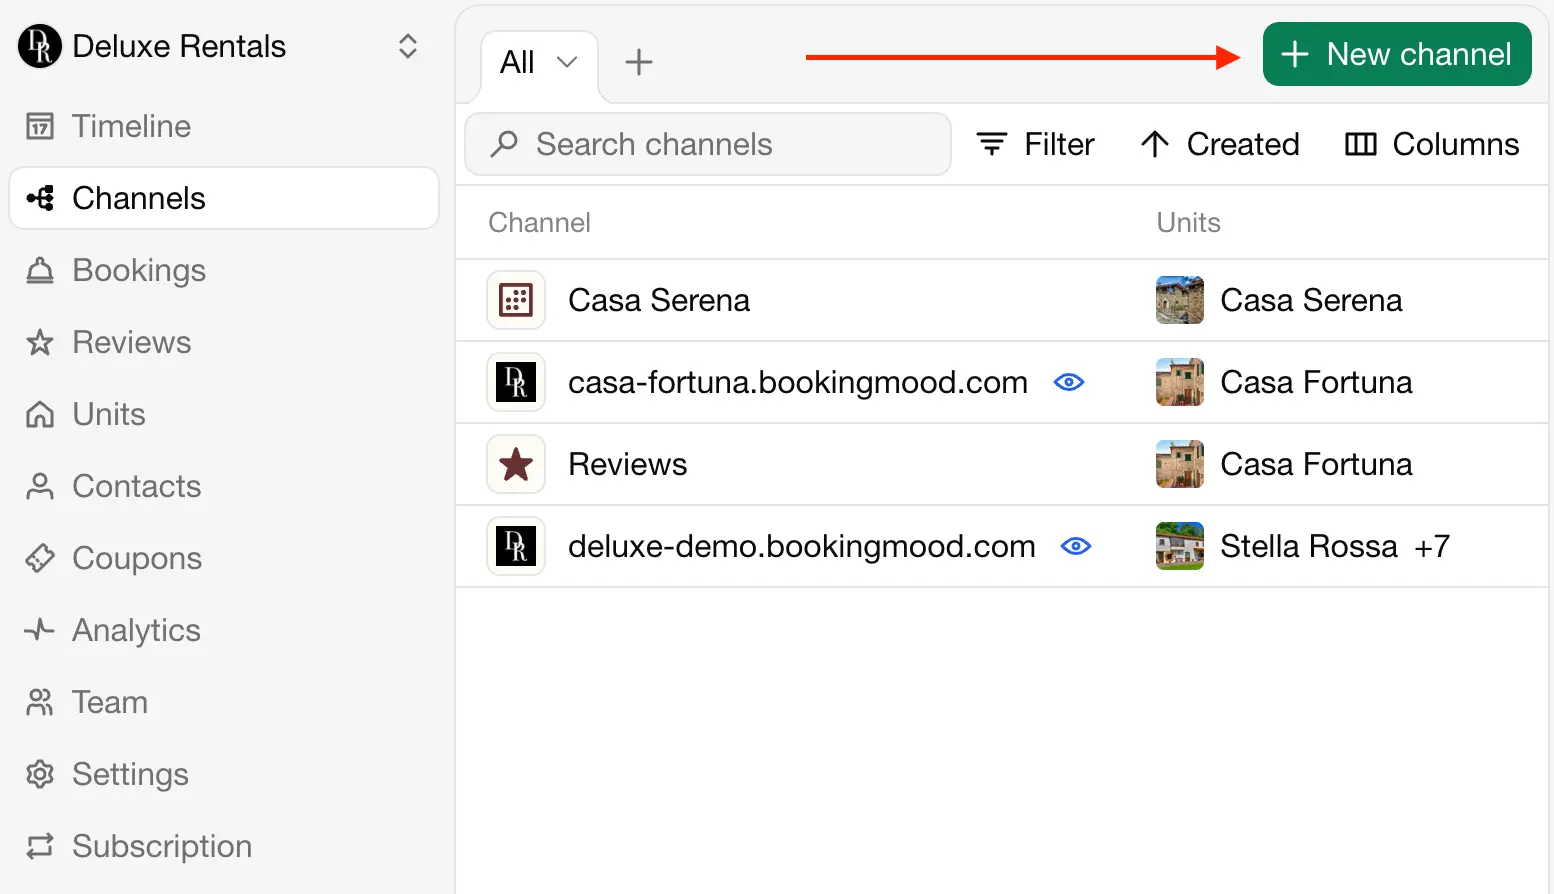Viewport: 1554px width, 894px height.
Task: Expand the Deluxe Rentals organization switcher
Action: (x=407, y=46)
